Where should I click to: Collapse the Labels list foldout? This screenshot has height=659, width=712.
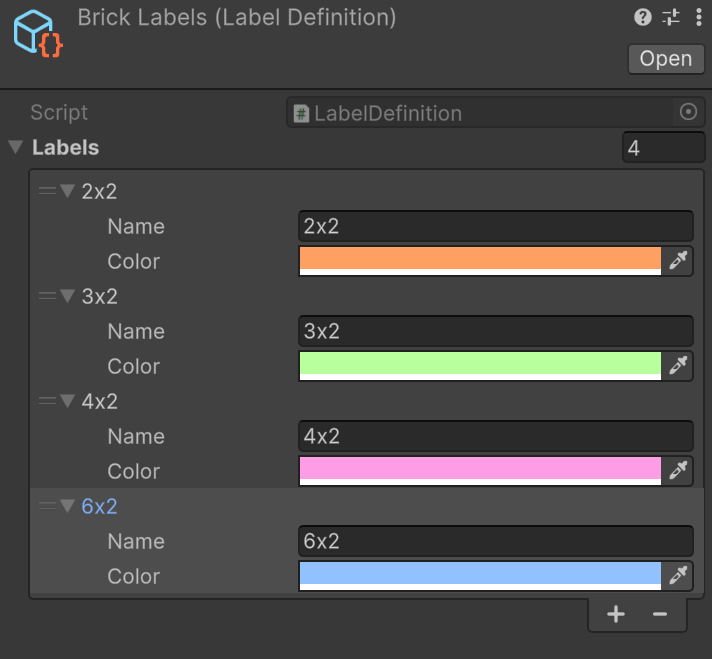point(15,148)
